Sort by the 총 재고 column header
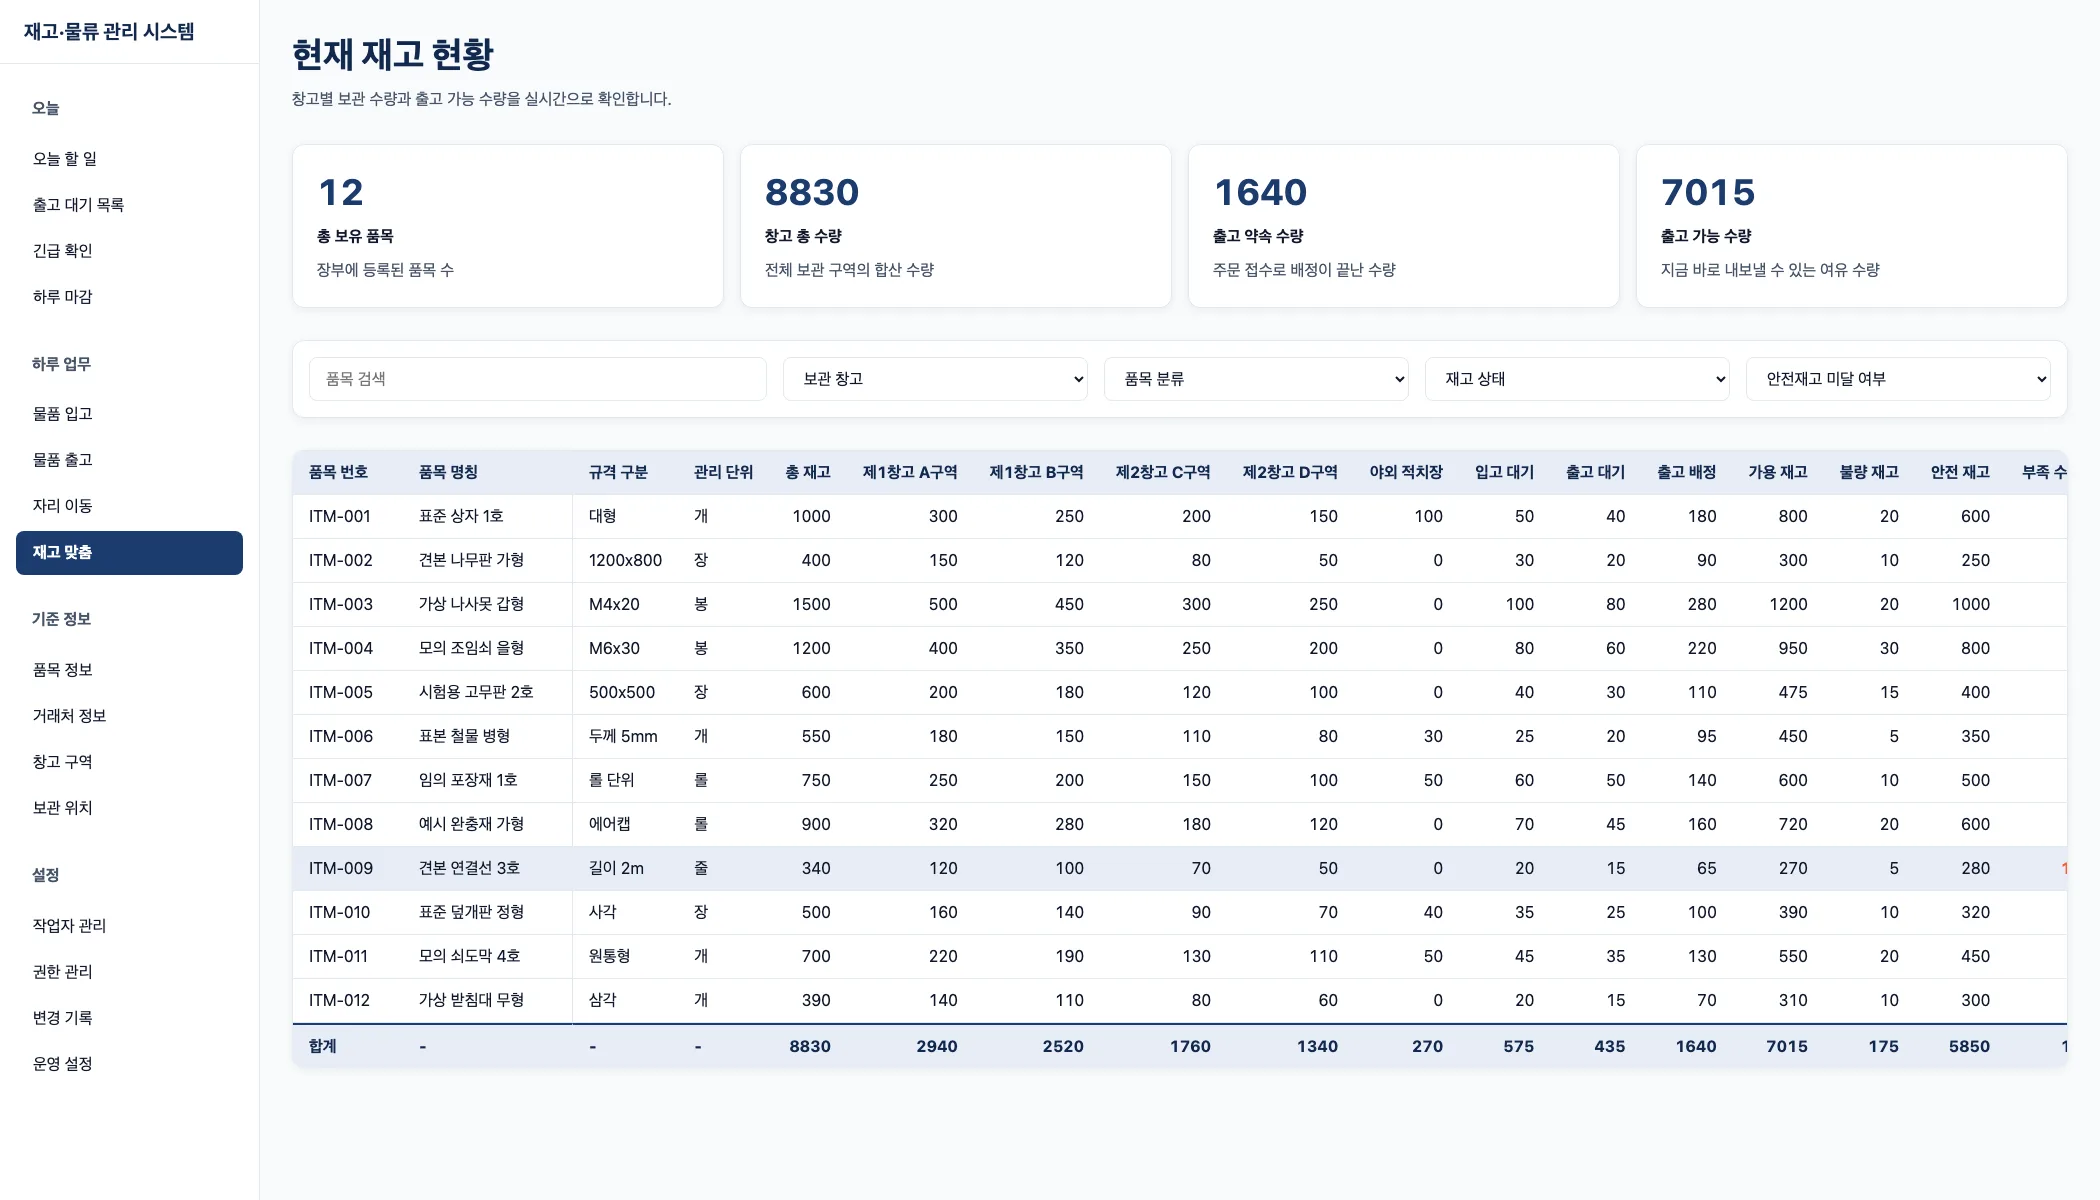This screenshot has width=2100, height=1200. pos(808,472)
